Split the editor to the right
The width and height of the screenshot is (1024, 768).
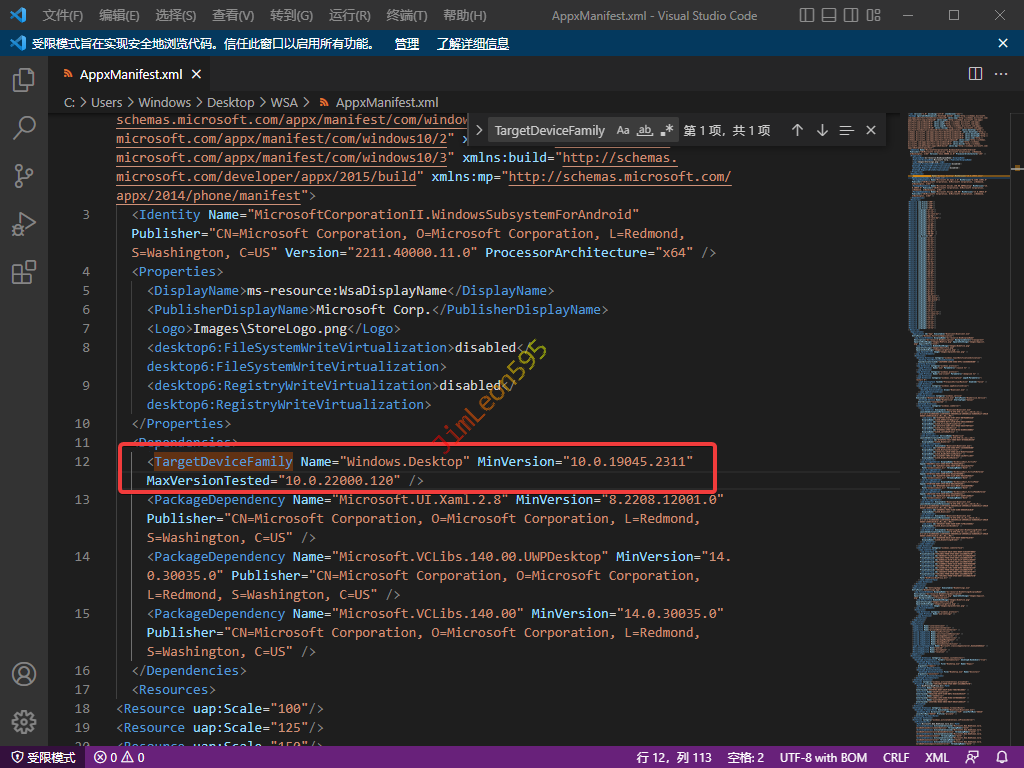coord(975,74)
